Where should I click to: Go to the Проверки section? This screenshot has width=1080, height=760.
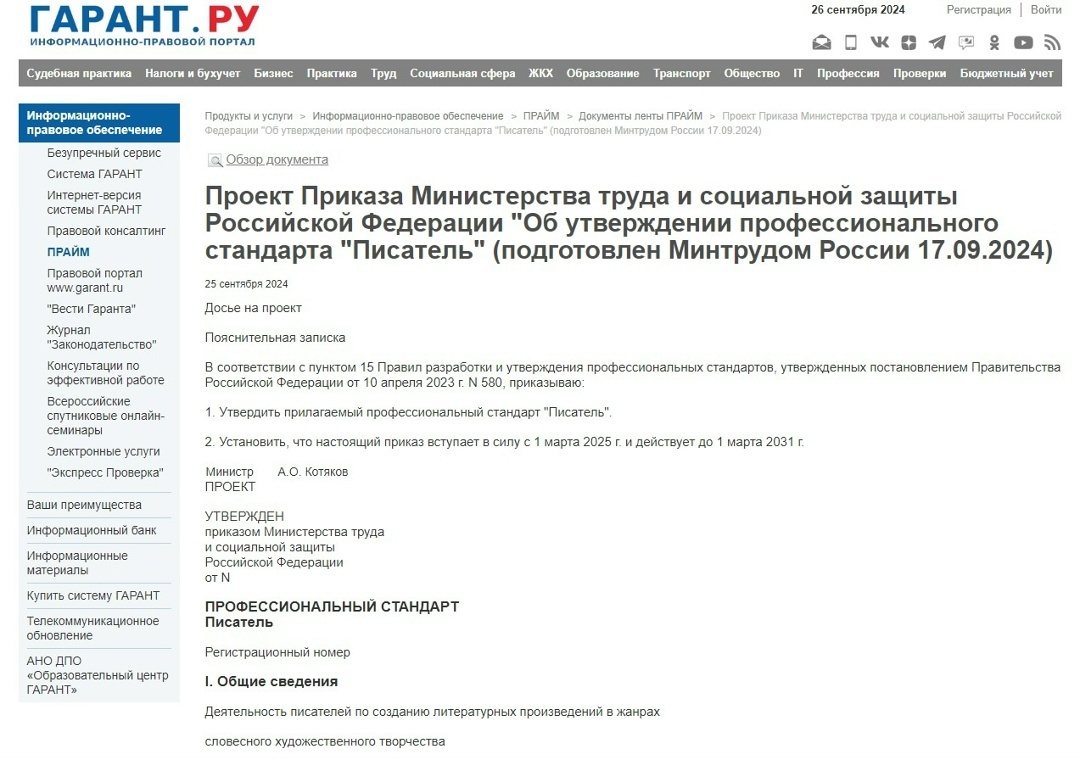pos(920,73)
